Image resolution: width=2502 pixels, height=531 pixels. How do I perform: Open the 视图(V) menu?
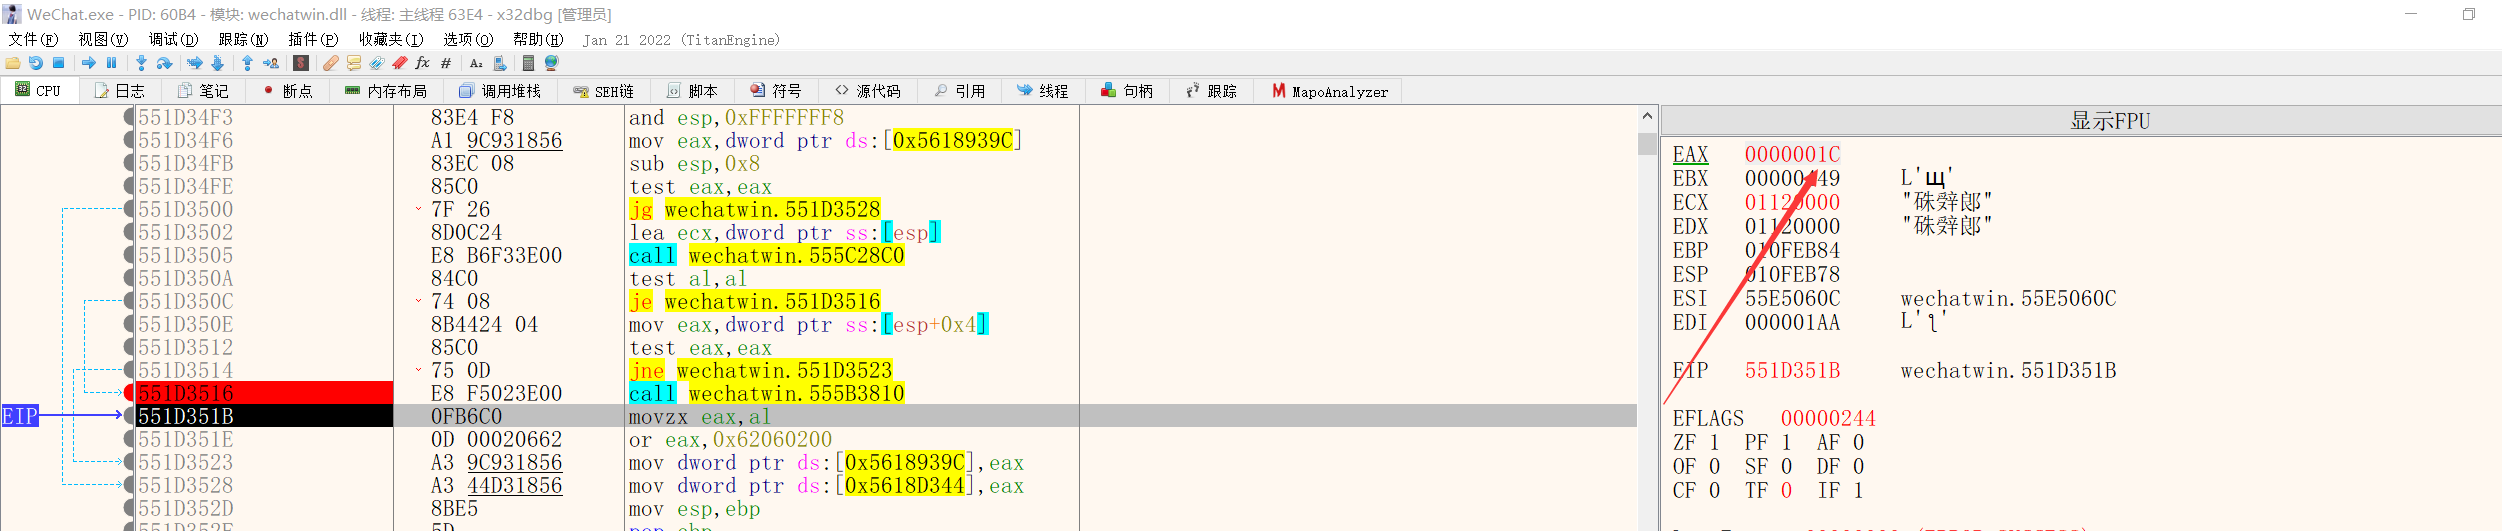coord(103,39)
